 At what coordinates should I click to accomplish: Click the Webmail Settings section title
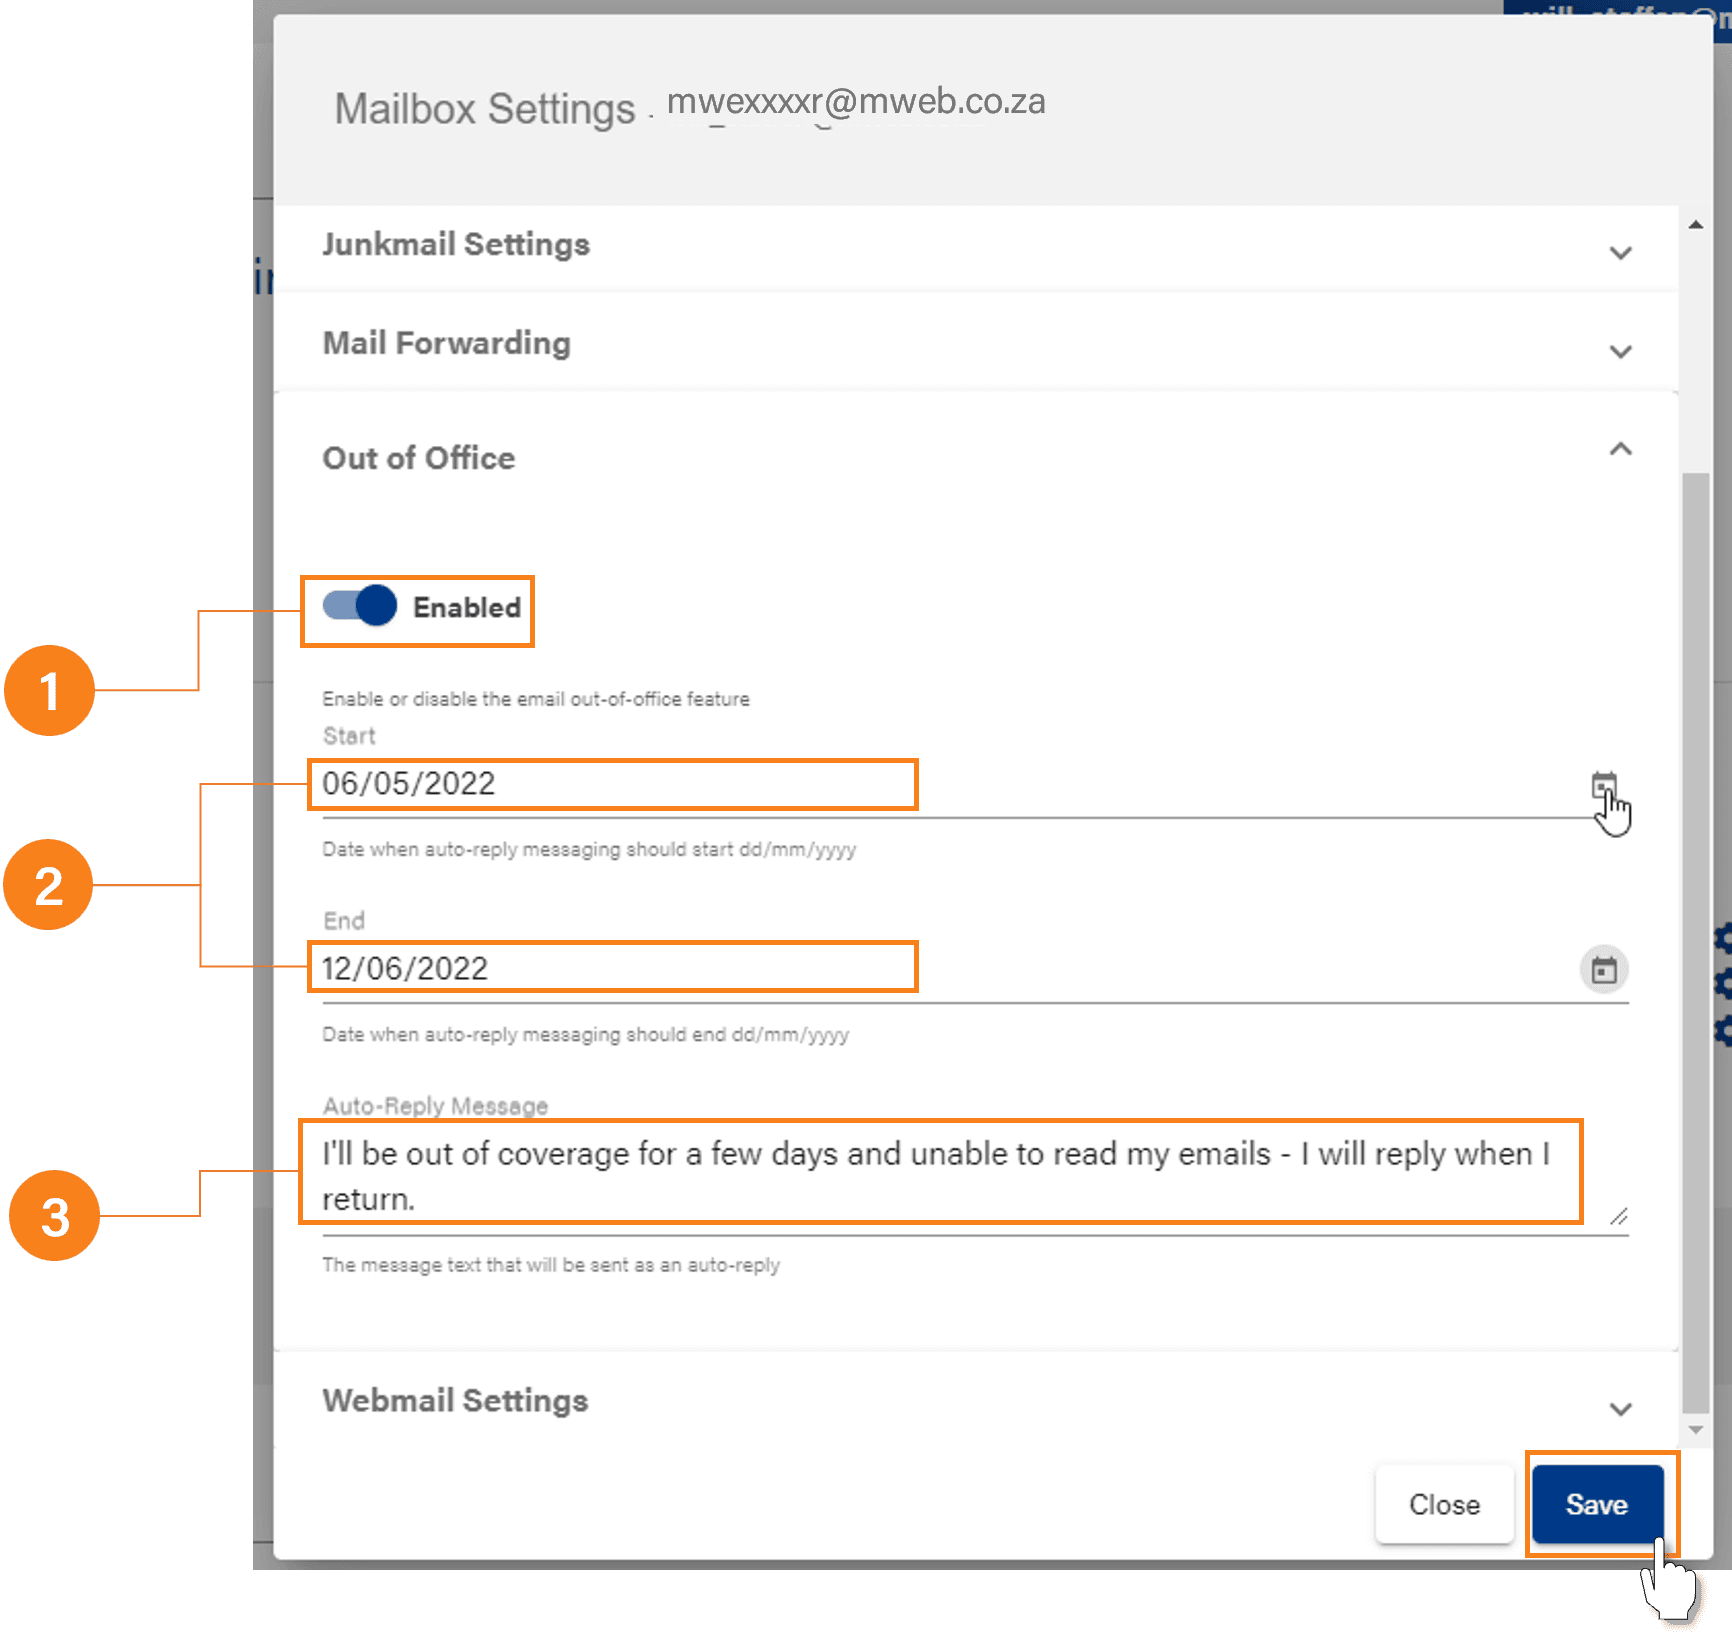click(455, 1400)
